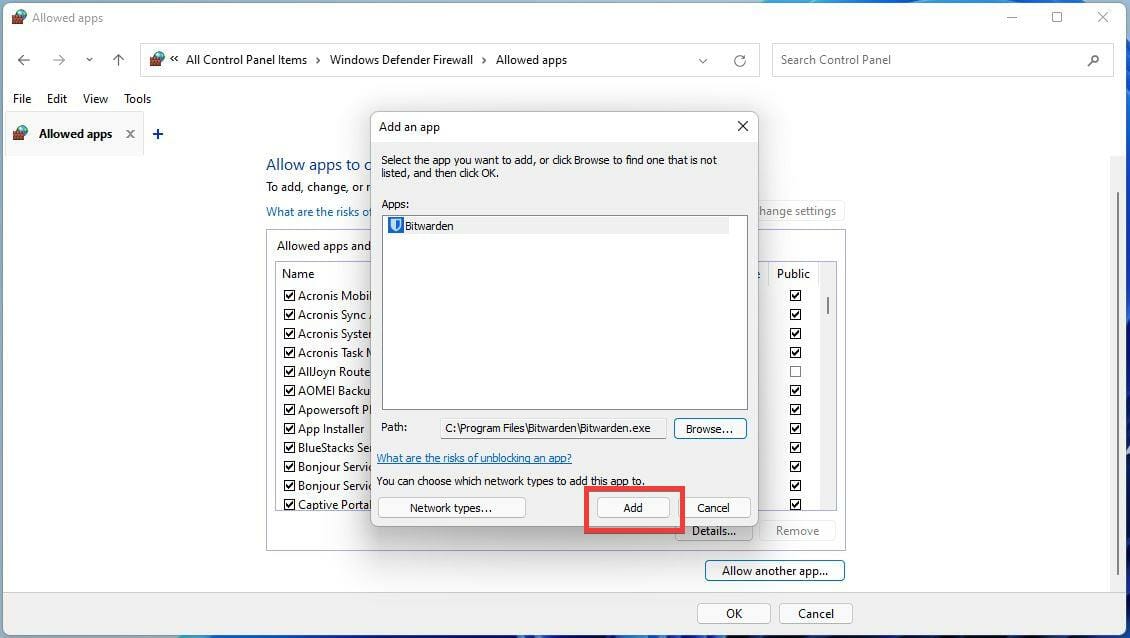Click the Add button in the dialog
The height and width of the screenshot is (638, 1130).
pos(633,508)
